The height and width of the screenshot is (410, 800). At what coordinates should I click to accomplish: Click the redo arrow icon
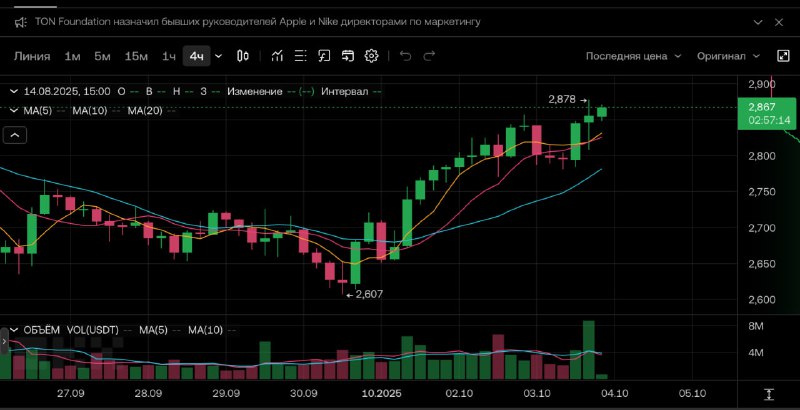click(430, 56)
